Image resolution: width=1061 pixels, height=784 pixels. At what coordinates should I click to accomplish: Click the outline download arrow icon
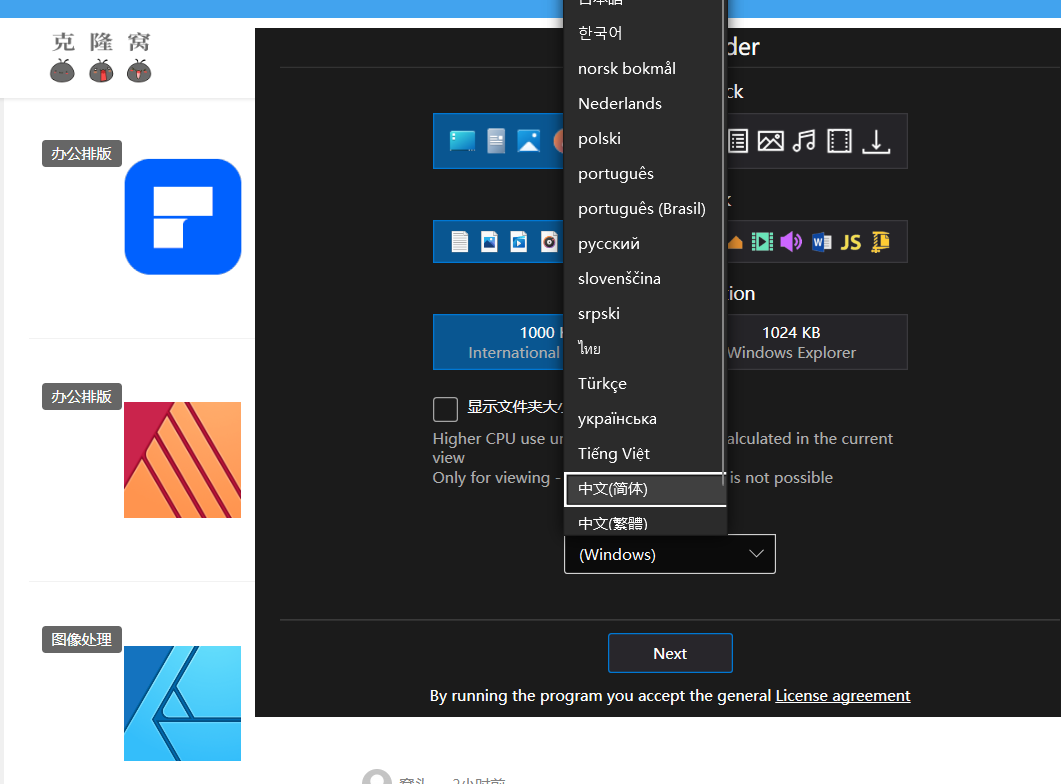pyautogui.click(x=876, y=141)
